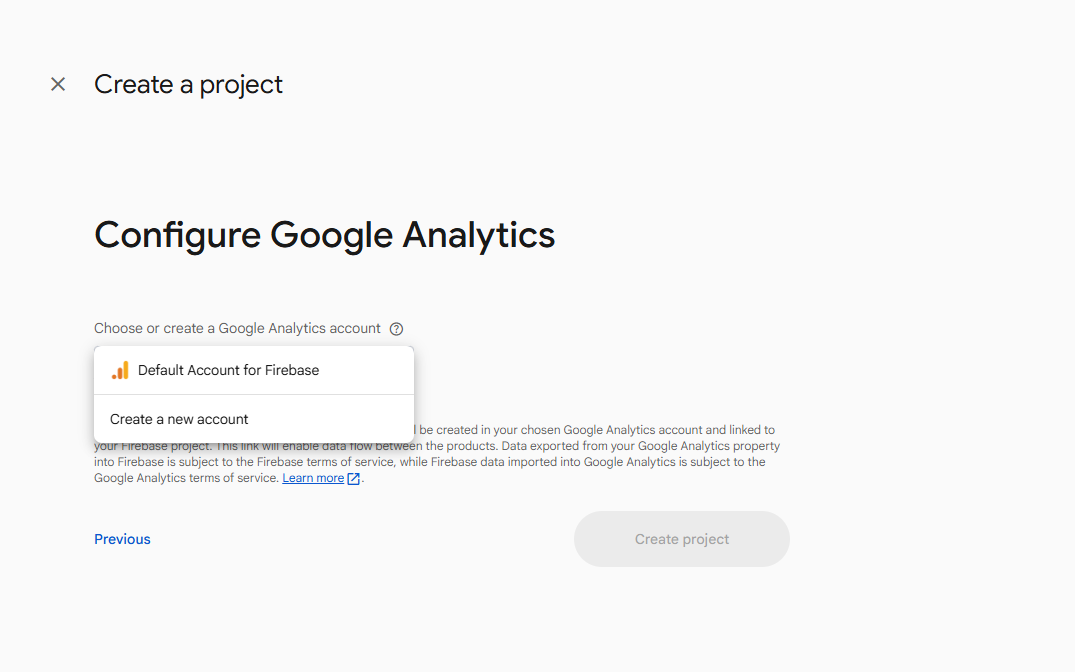Collapse the open account selection dropdown
1075x672 pixels.
(x=253, y=369)
